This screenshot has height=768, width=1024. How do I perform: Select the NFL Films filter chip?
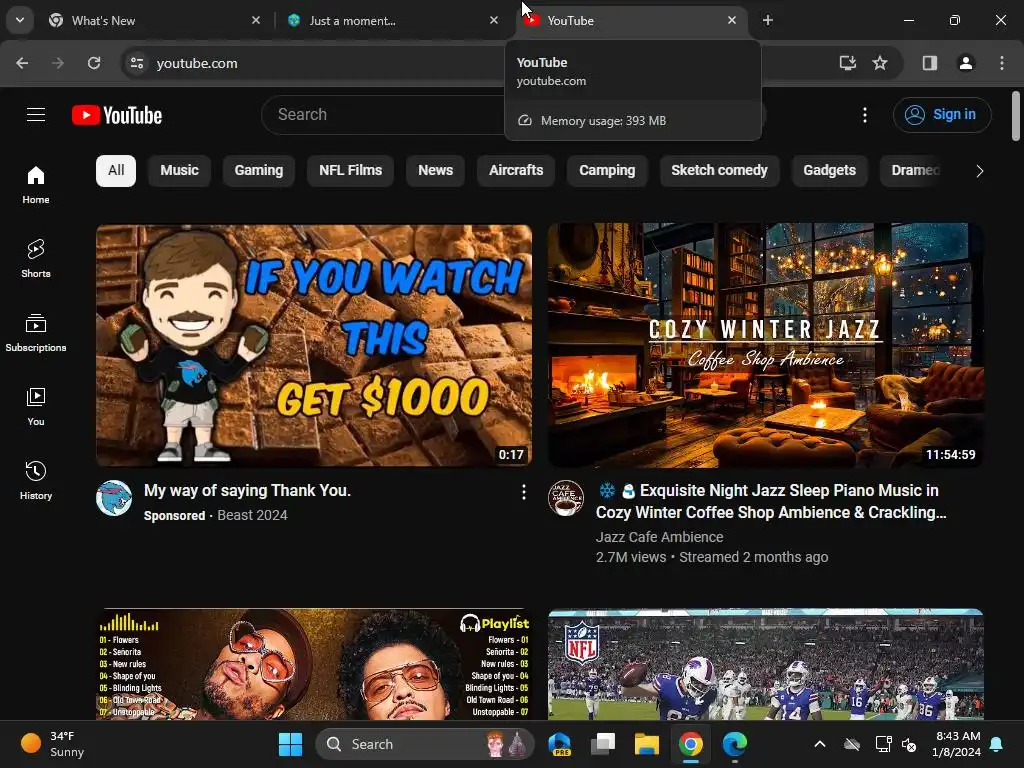coord(351,170)
